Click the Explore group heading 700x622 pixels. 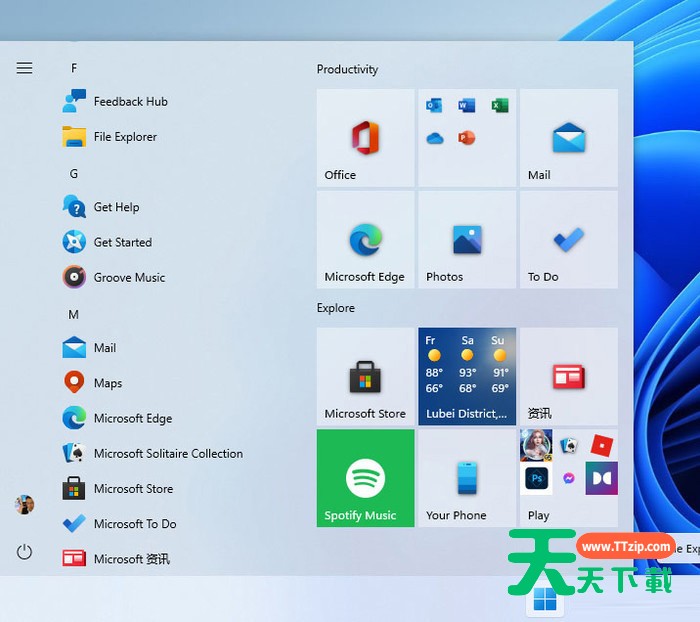pos(336,308)
